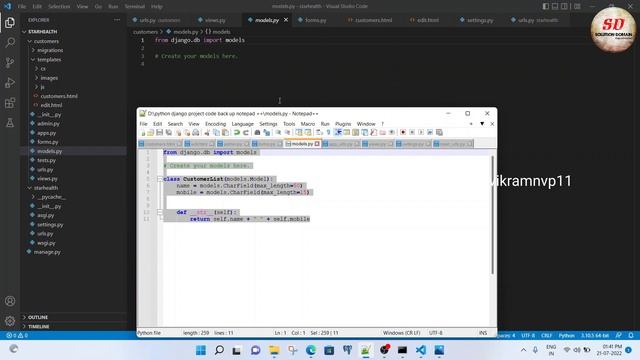
Task: Toggle synchronize vertical scrolling in Notepad++
Action: pos(299,132)
